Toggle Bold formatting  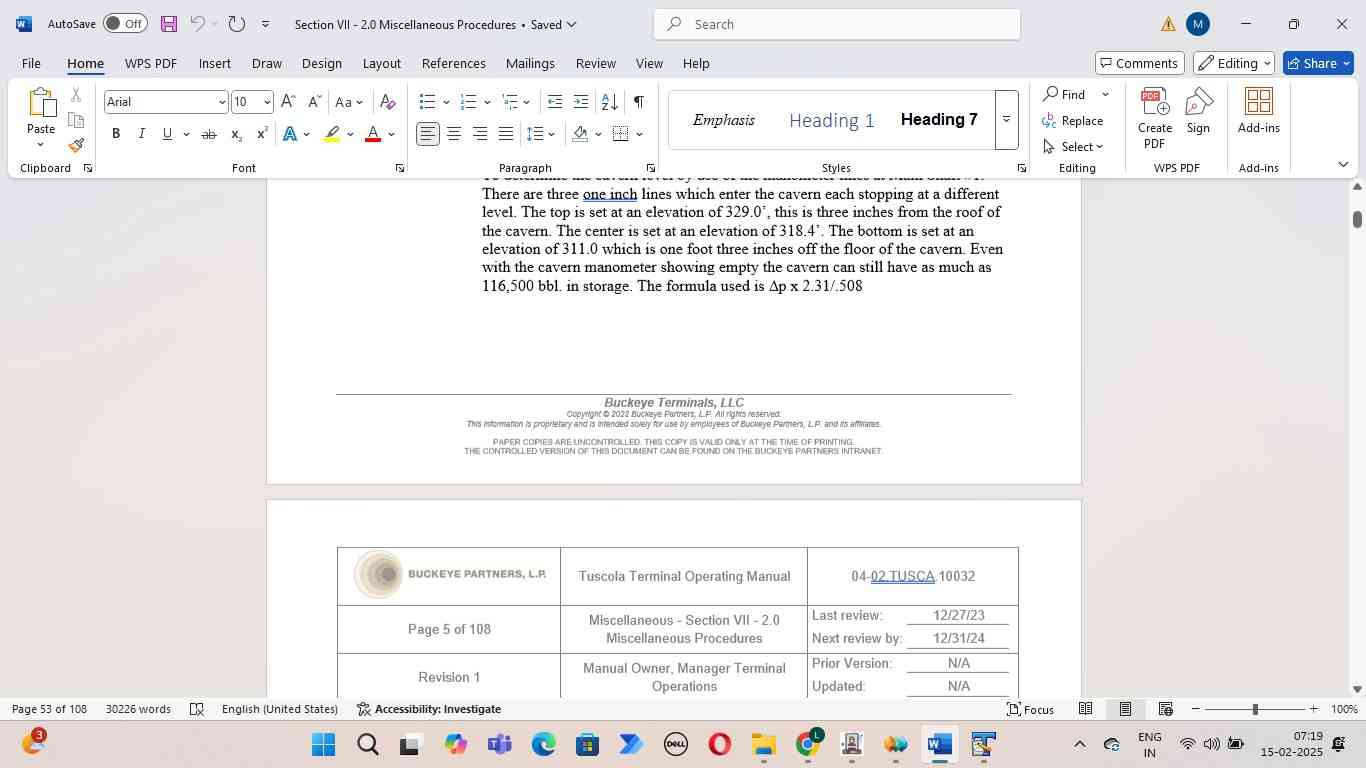click(x=116, y=134)
